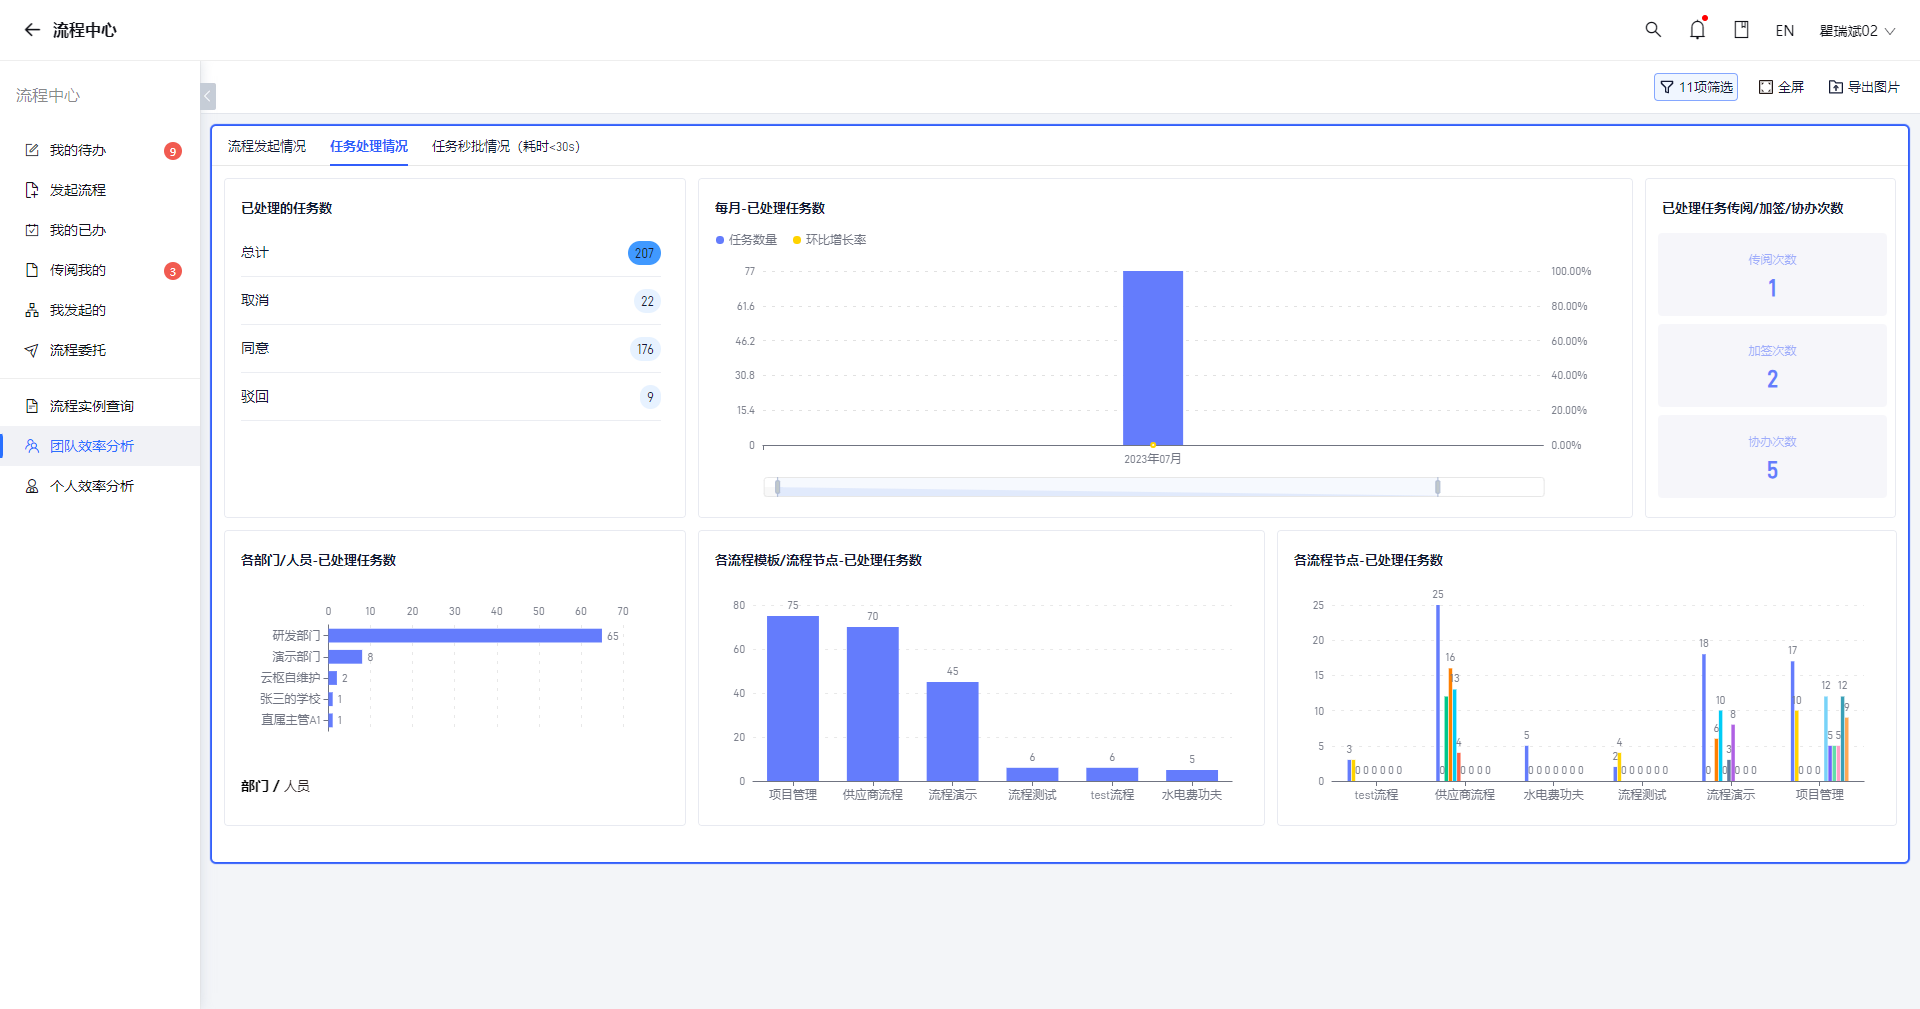
Task: Click the 我发起的 hierarchy icon
Action: (32, 310)
